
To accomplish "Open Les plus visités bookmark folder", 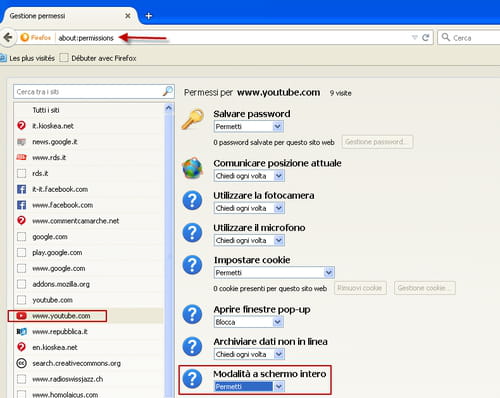I will pos(28,58).
